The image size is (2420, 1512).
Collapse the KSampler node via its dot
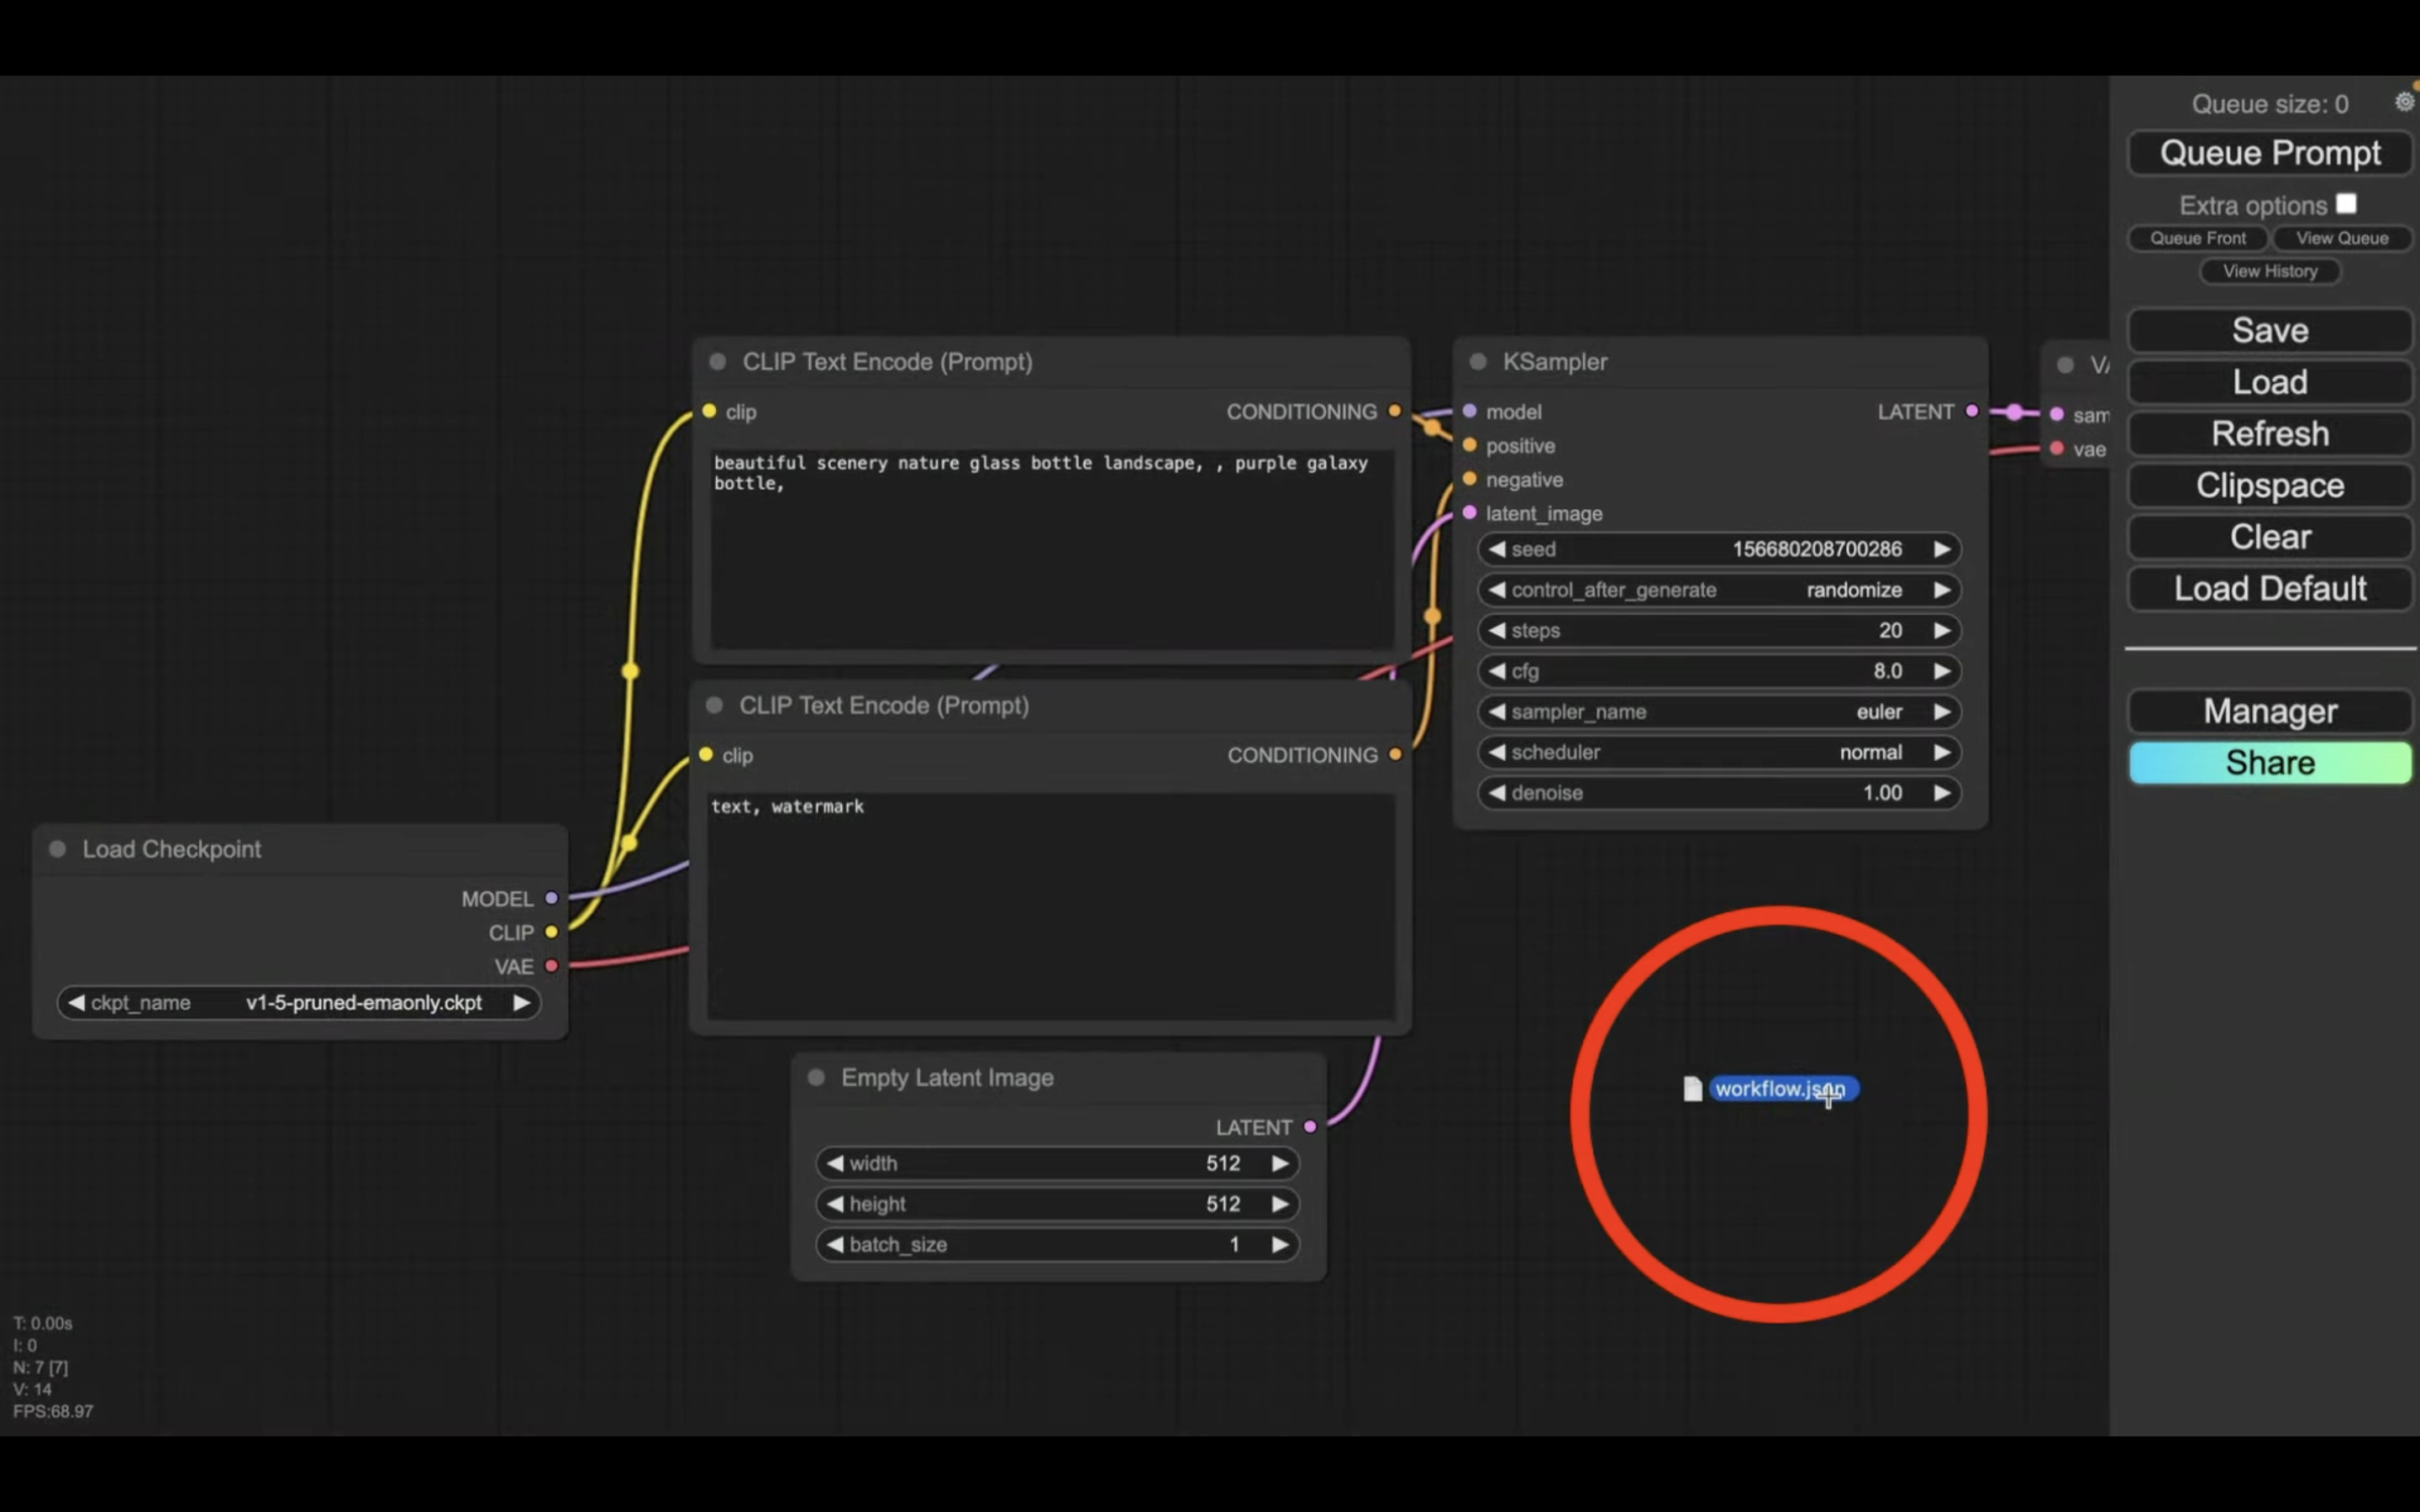(x=1478, y=362)
